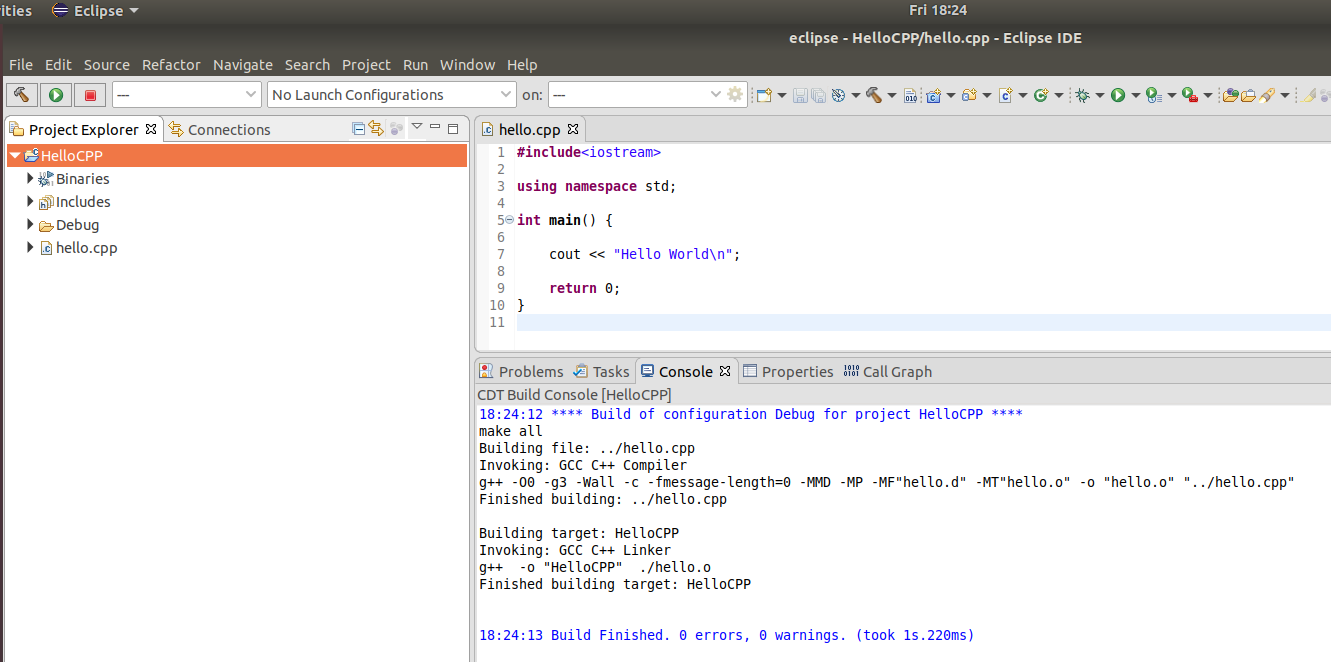This screenshot has height=662, width=1331.
Task: Open the No Launch Configurations dropdown
Action: coord(392,95)
